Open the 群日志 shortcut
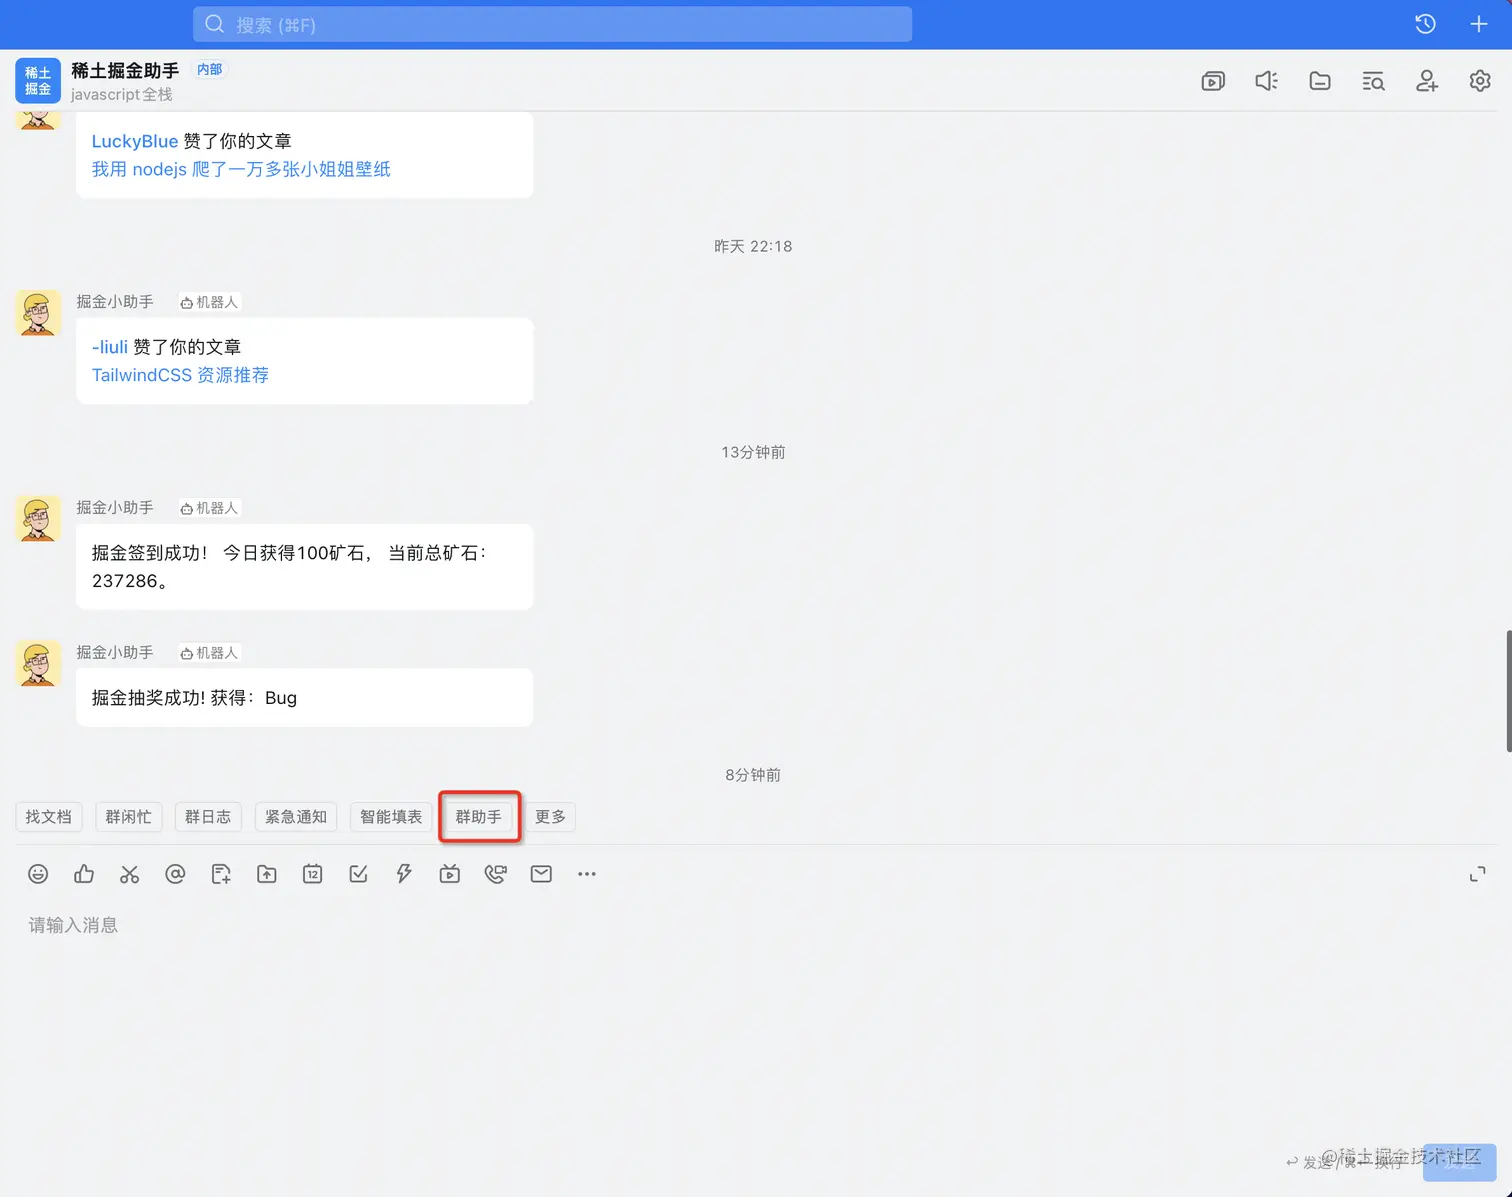 pos(208,817)
